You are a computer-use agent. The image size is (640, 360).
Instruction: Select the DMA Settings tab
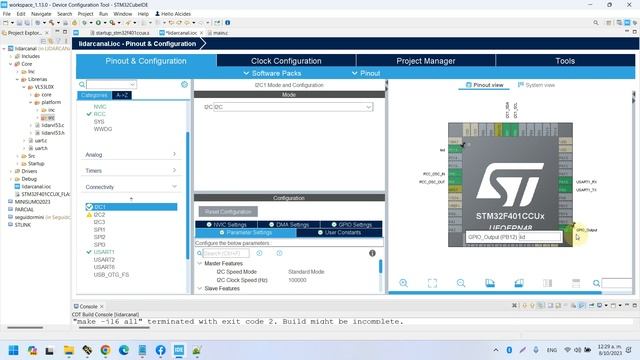[x=289, y=224]
